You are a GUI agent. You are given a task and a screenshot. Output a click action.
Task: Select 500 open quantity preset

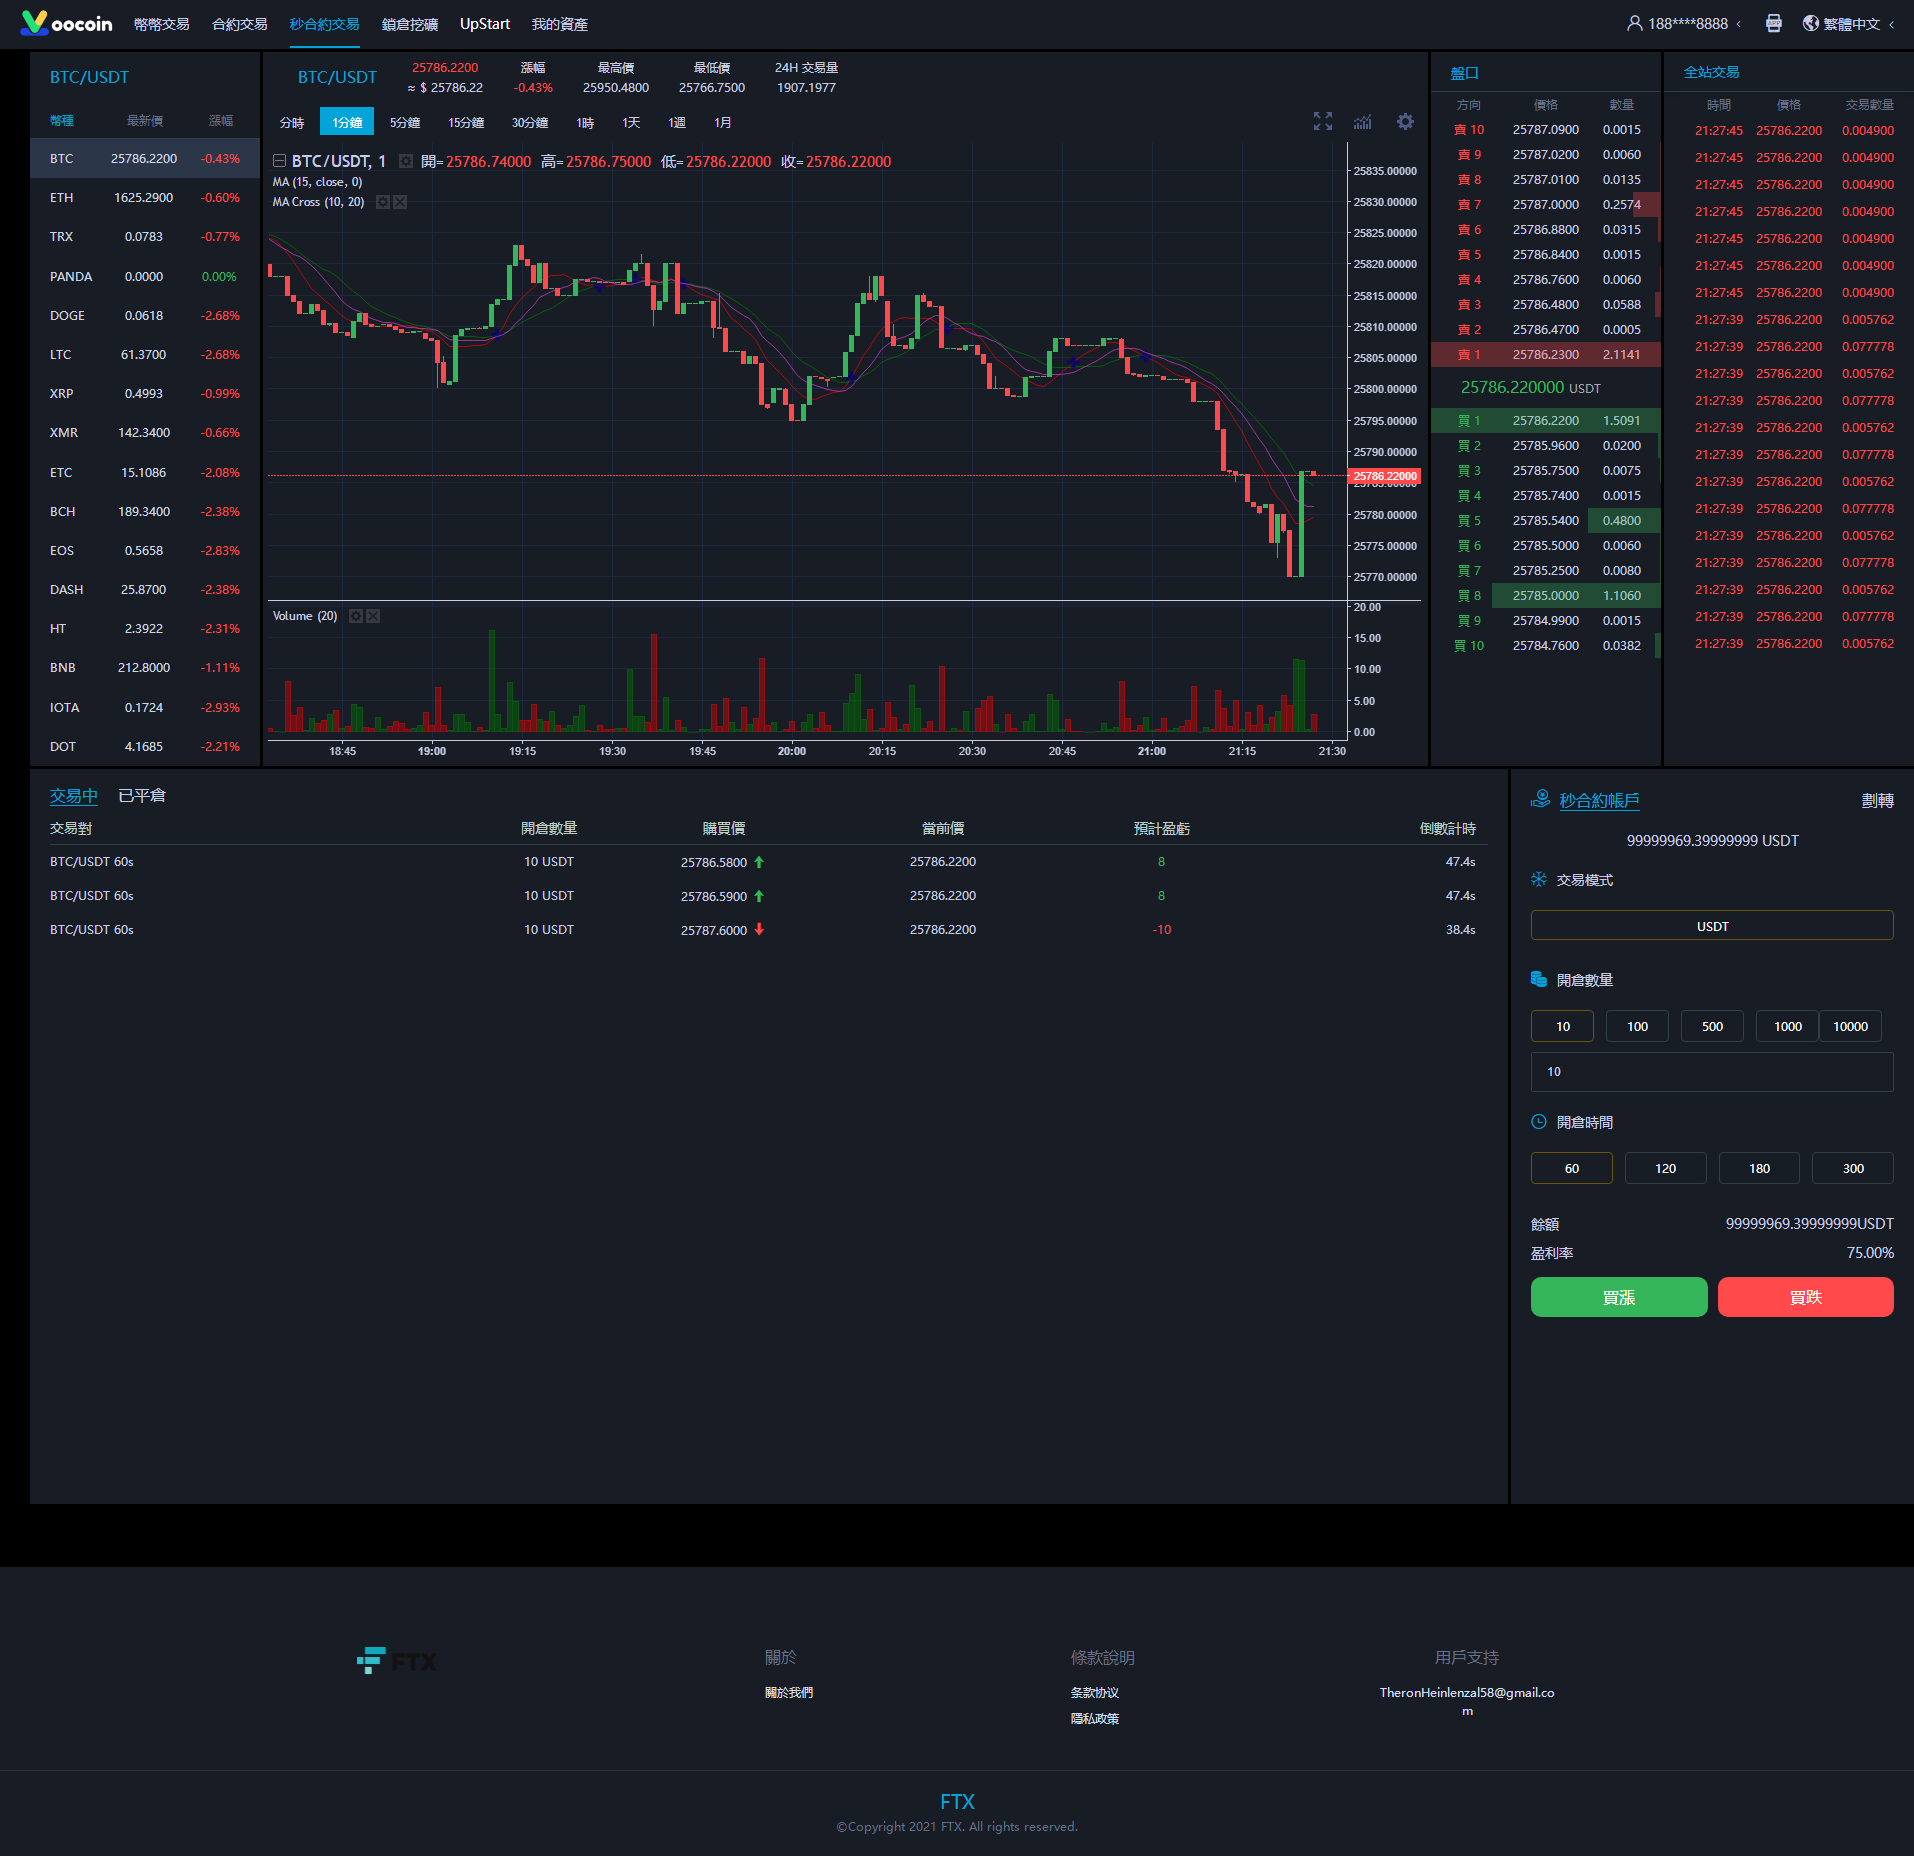click(x=1712, y=1026)
